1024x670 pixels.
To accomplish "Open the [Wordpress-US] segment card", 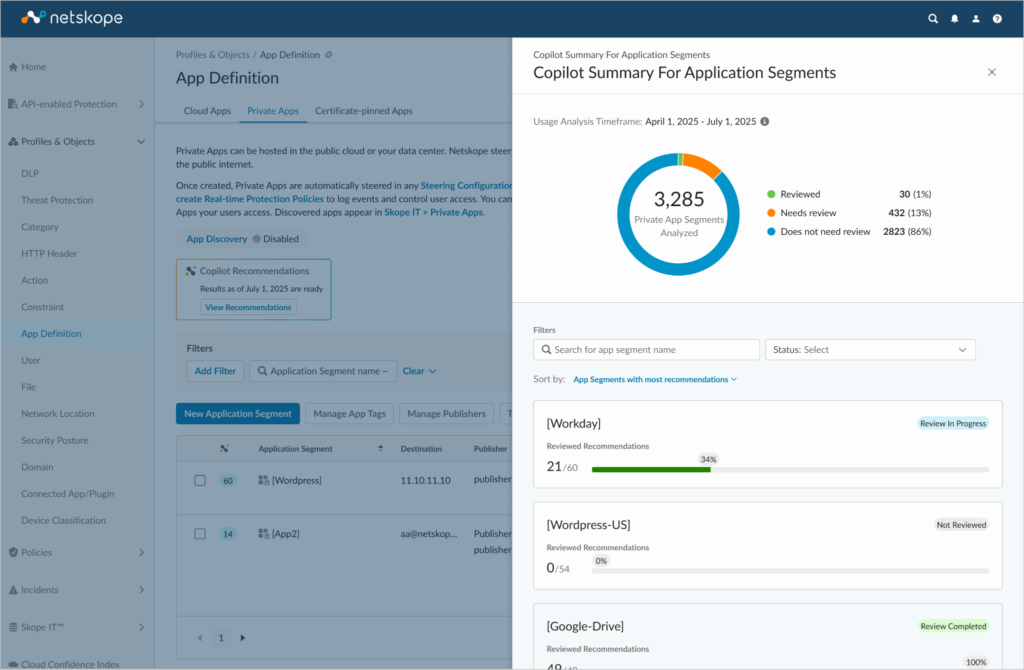I will tap(767, 546).
